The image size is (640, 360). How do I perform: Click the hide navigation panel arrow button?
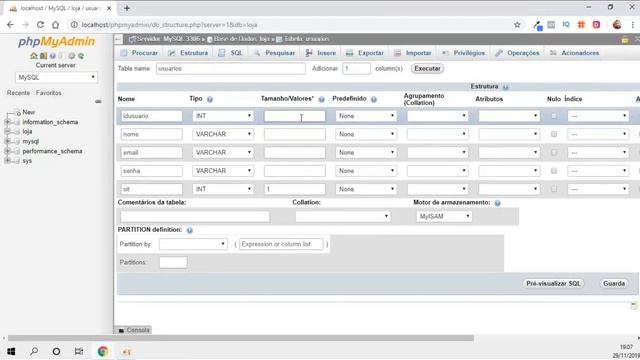click(x=118, y=39)
